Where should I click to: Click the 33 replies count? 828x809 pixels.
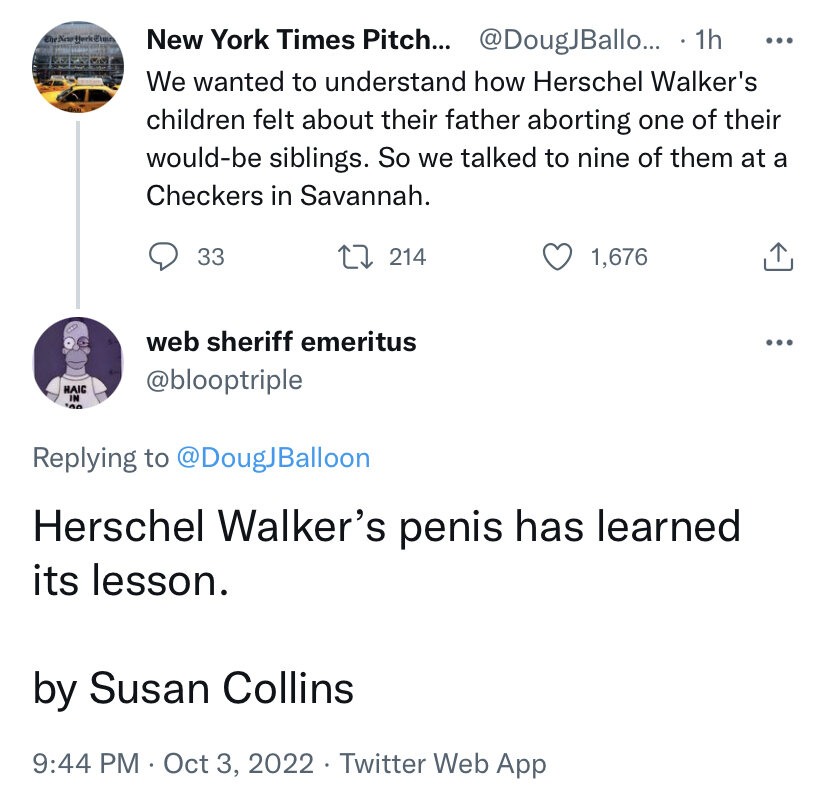(211, 257)
